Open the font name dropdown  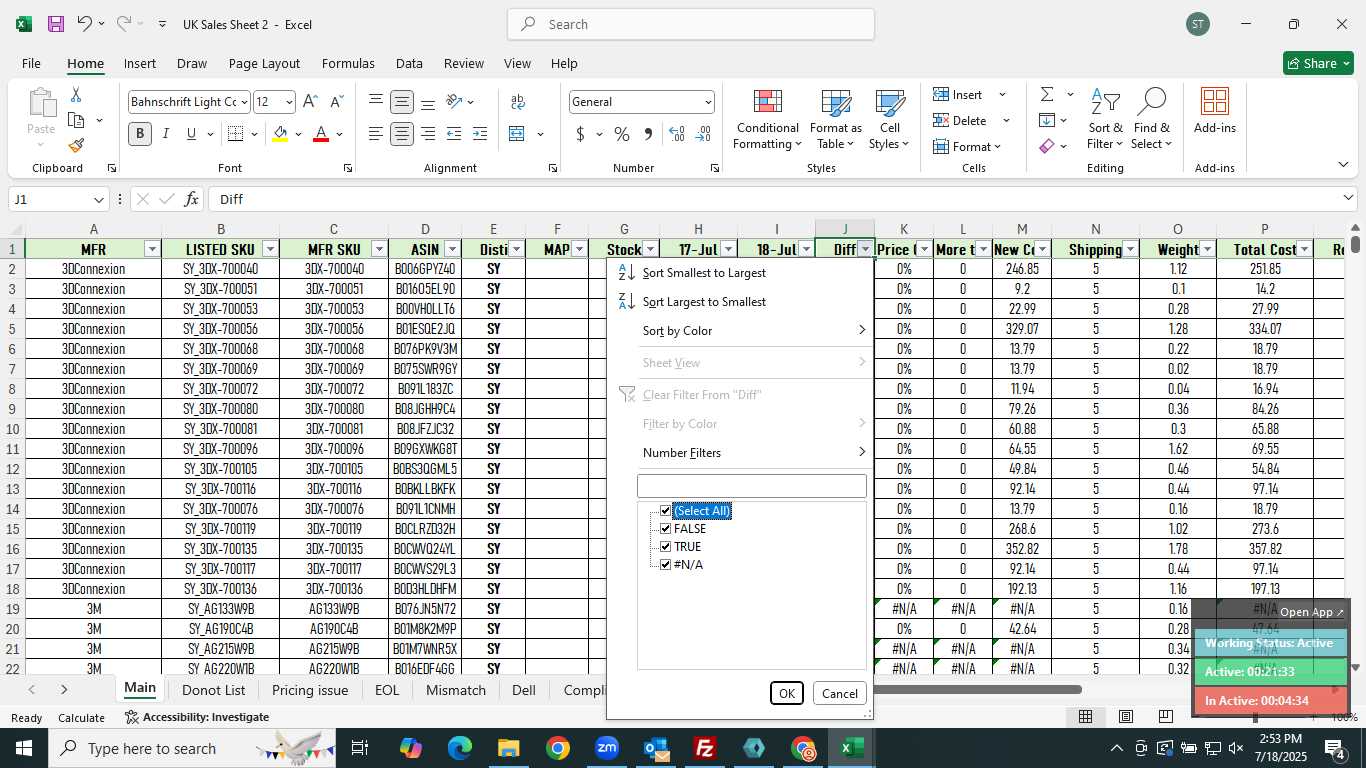coord(243,102)
